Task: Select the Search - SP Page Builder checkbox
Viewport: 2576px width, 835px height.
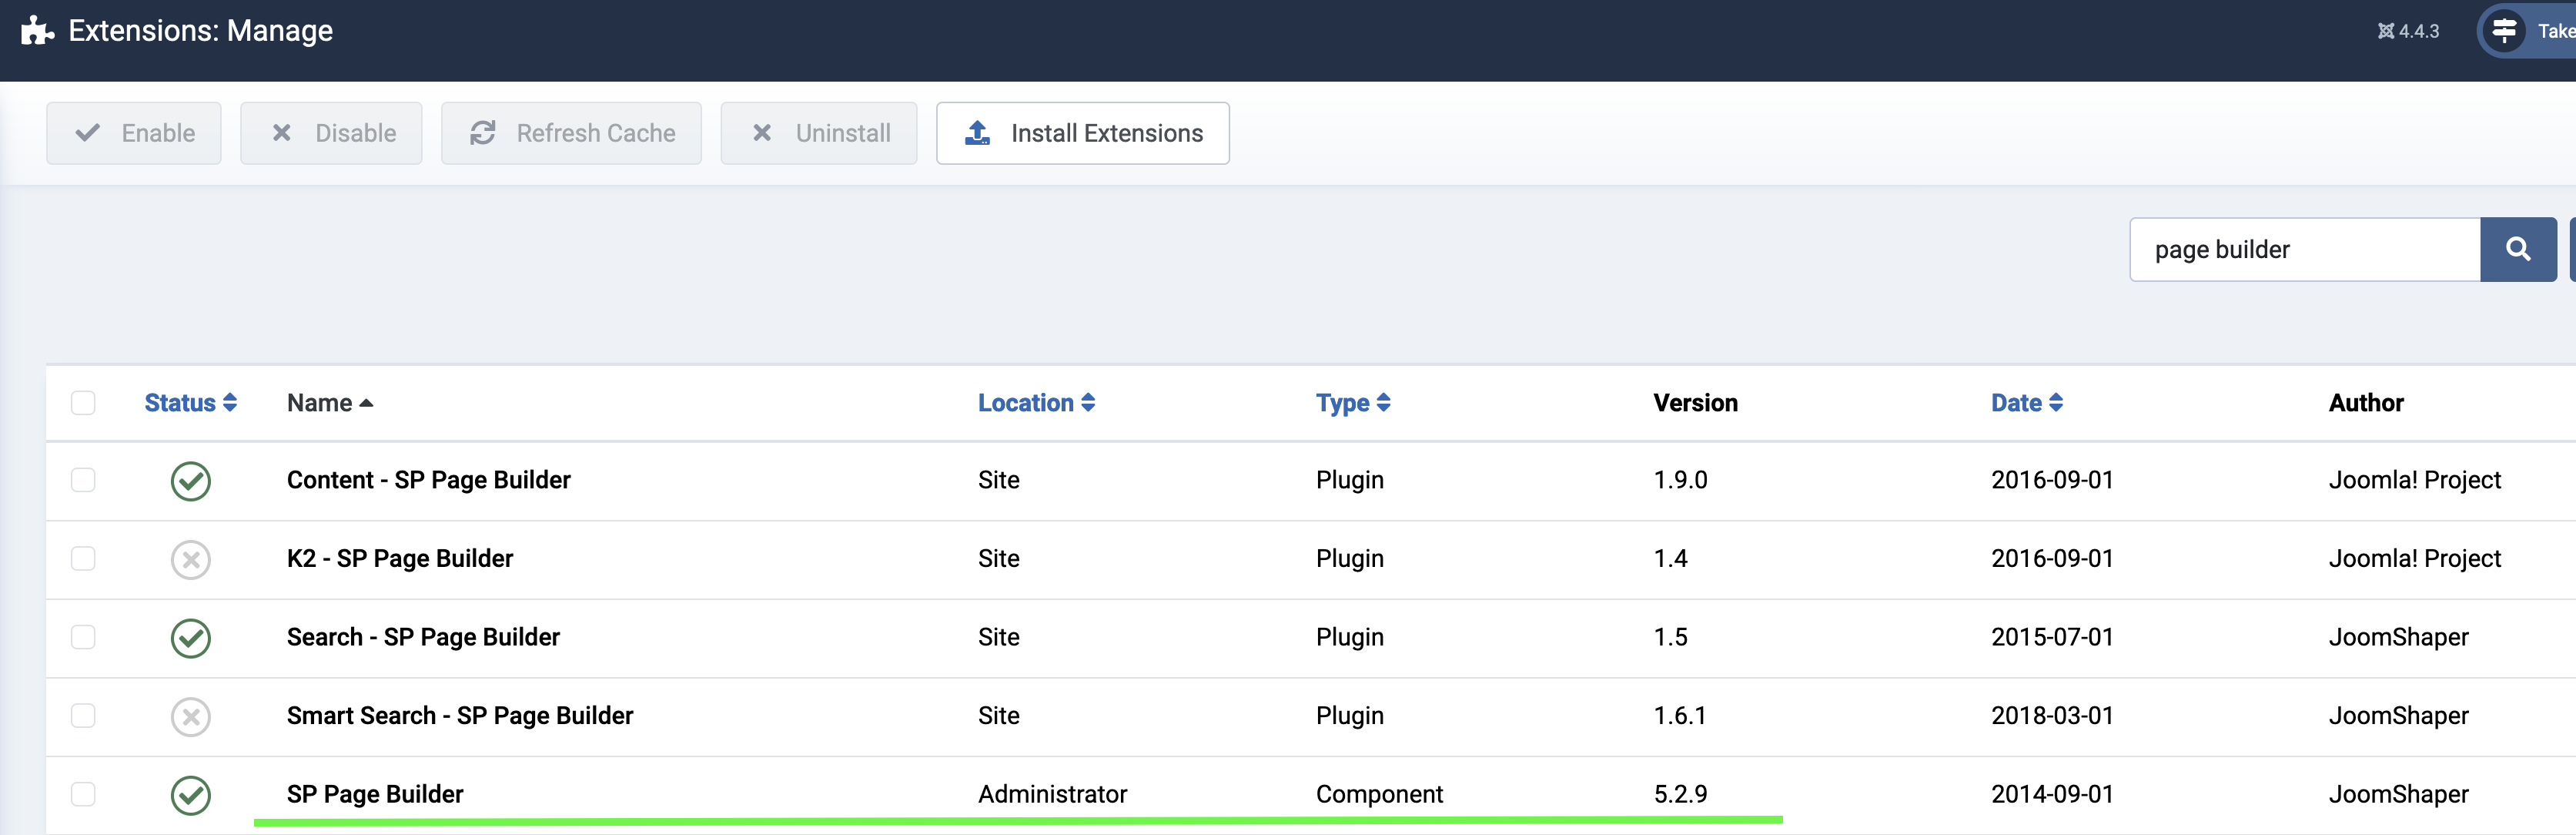Action: (83, 637)
